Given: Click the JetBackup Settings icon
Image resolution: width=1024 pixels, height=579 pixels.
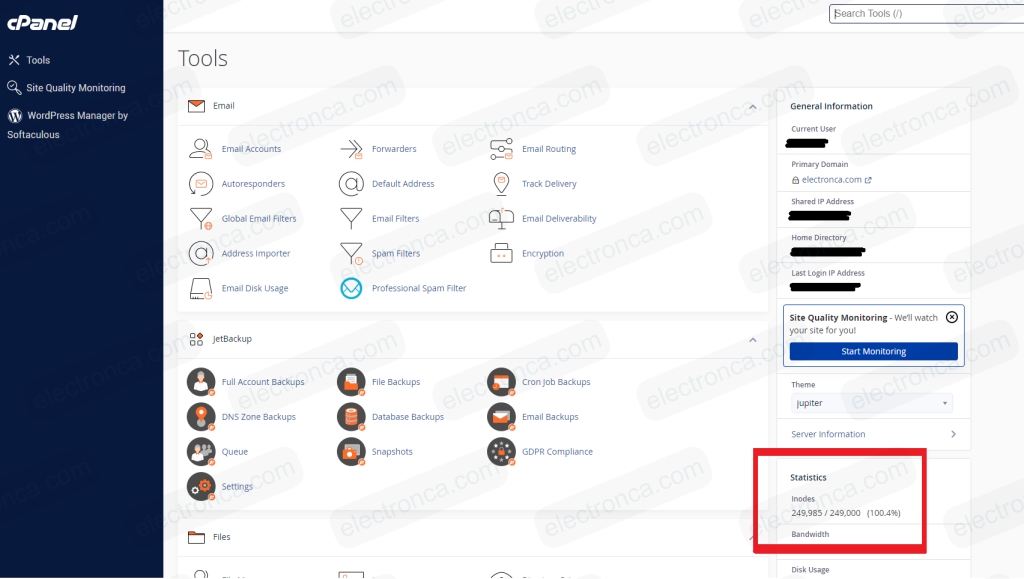Looking at the screenshot, I should 202,487.
